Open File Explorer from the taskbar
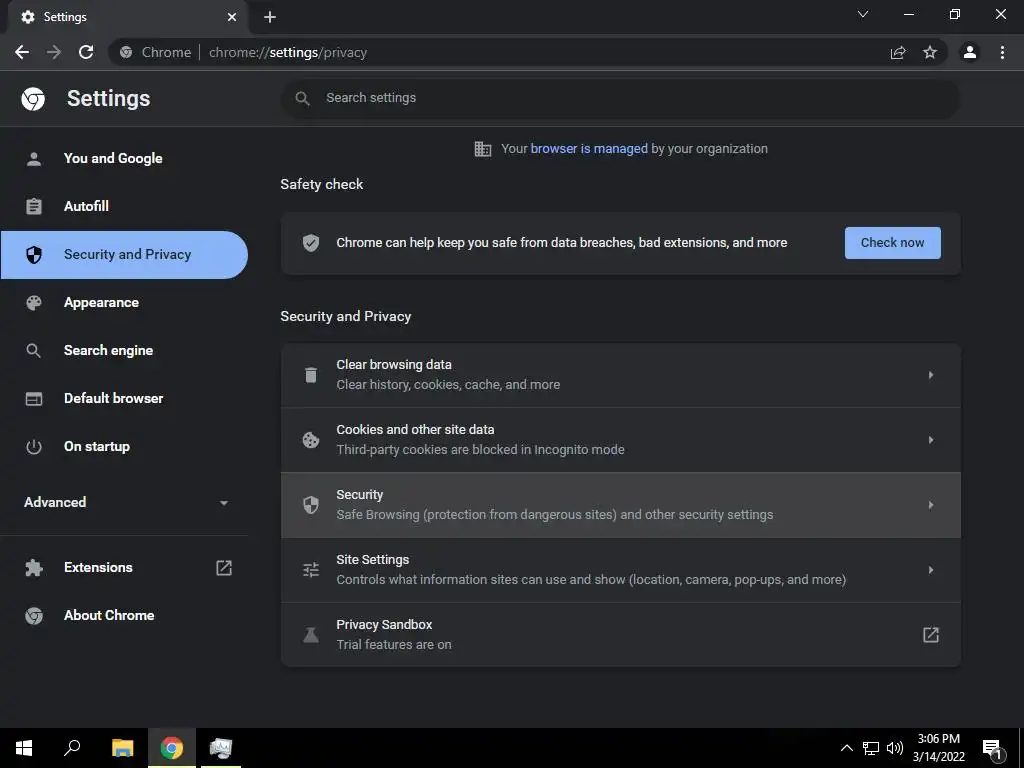 (x=122, y=748)
